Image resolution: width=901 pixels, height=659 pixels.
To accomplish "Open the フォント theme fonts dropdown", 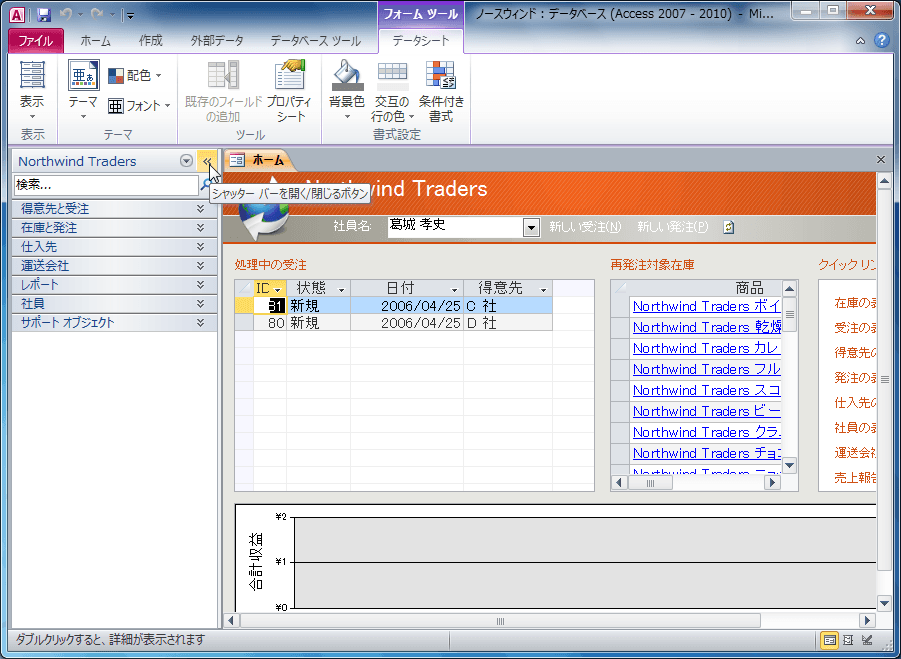I will (x=140, y=106).
